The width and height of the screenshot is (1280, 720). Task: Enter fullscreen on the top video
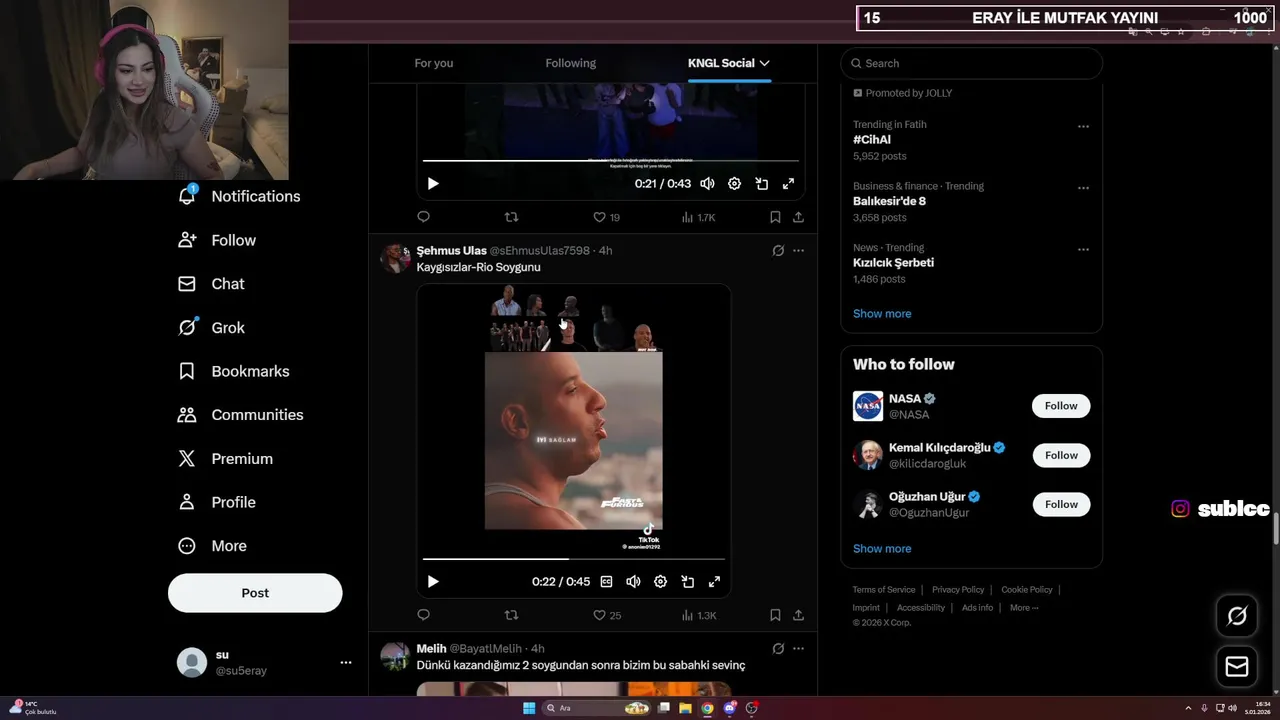(788, 184)
